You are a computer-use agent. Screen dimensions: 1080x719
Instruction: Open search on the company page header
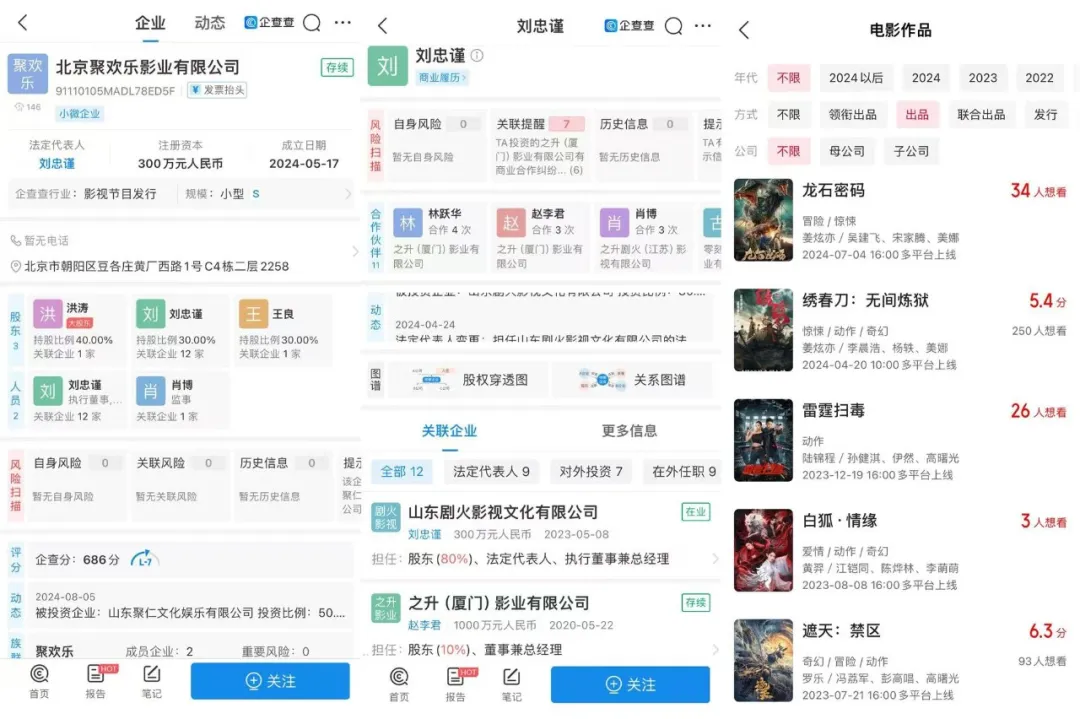[x=312, y=23]
